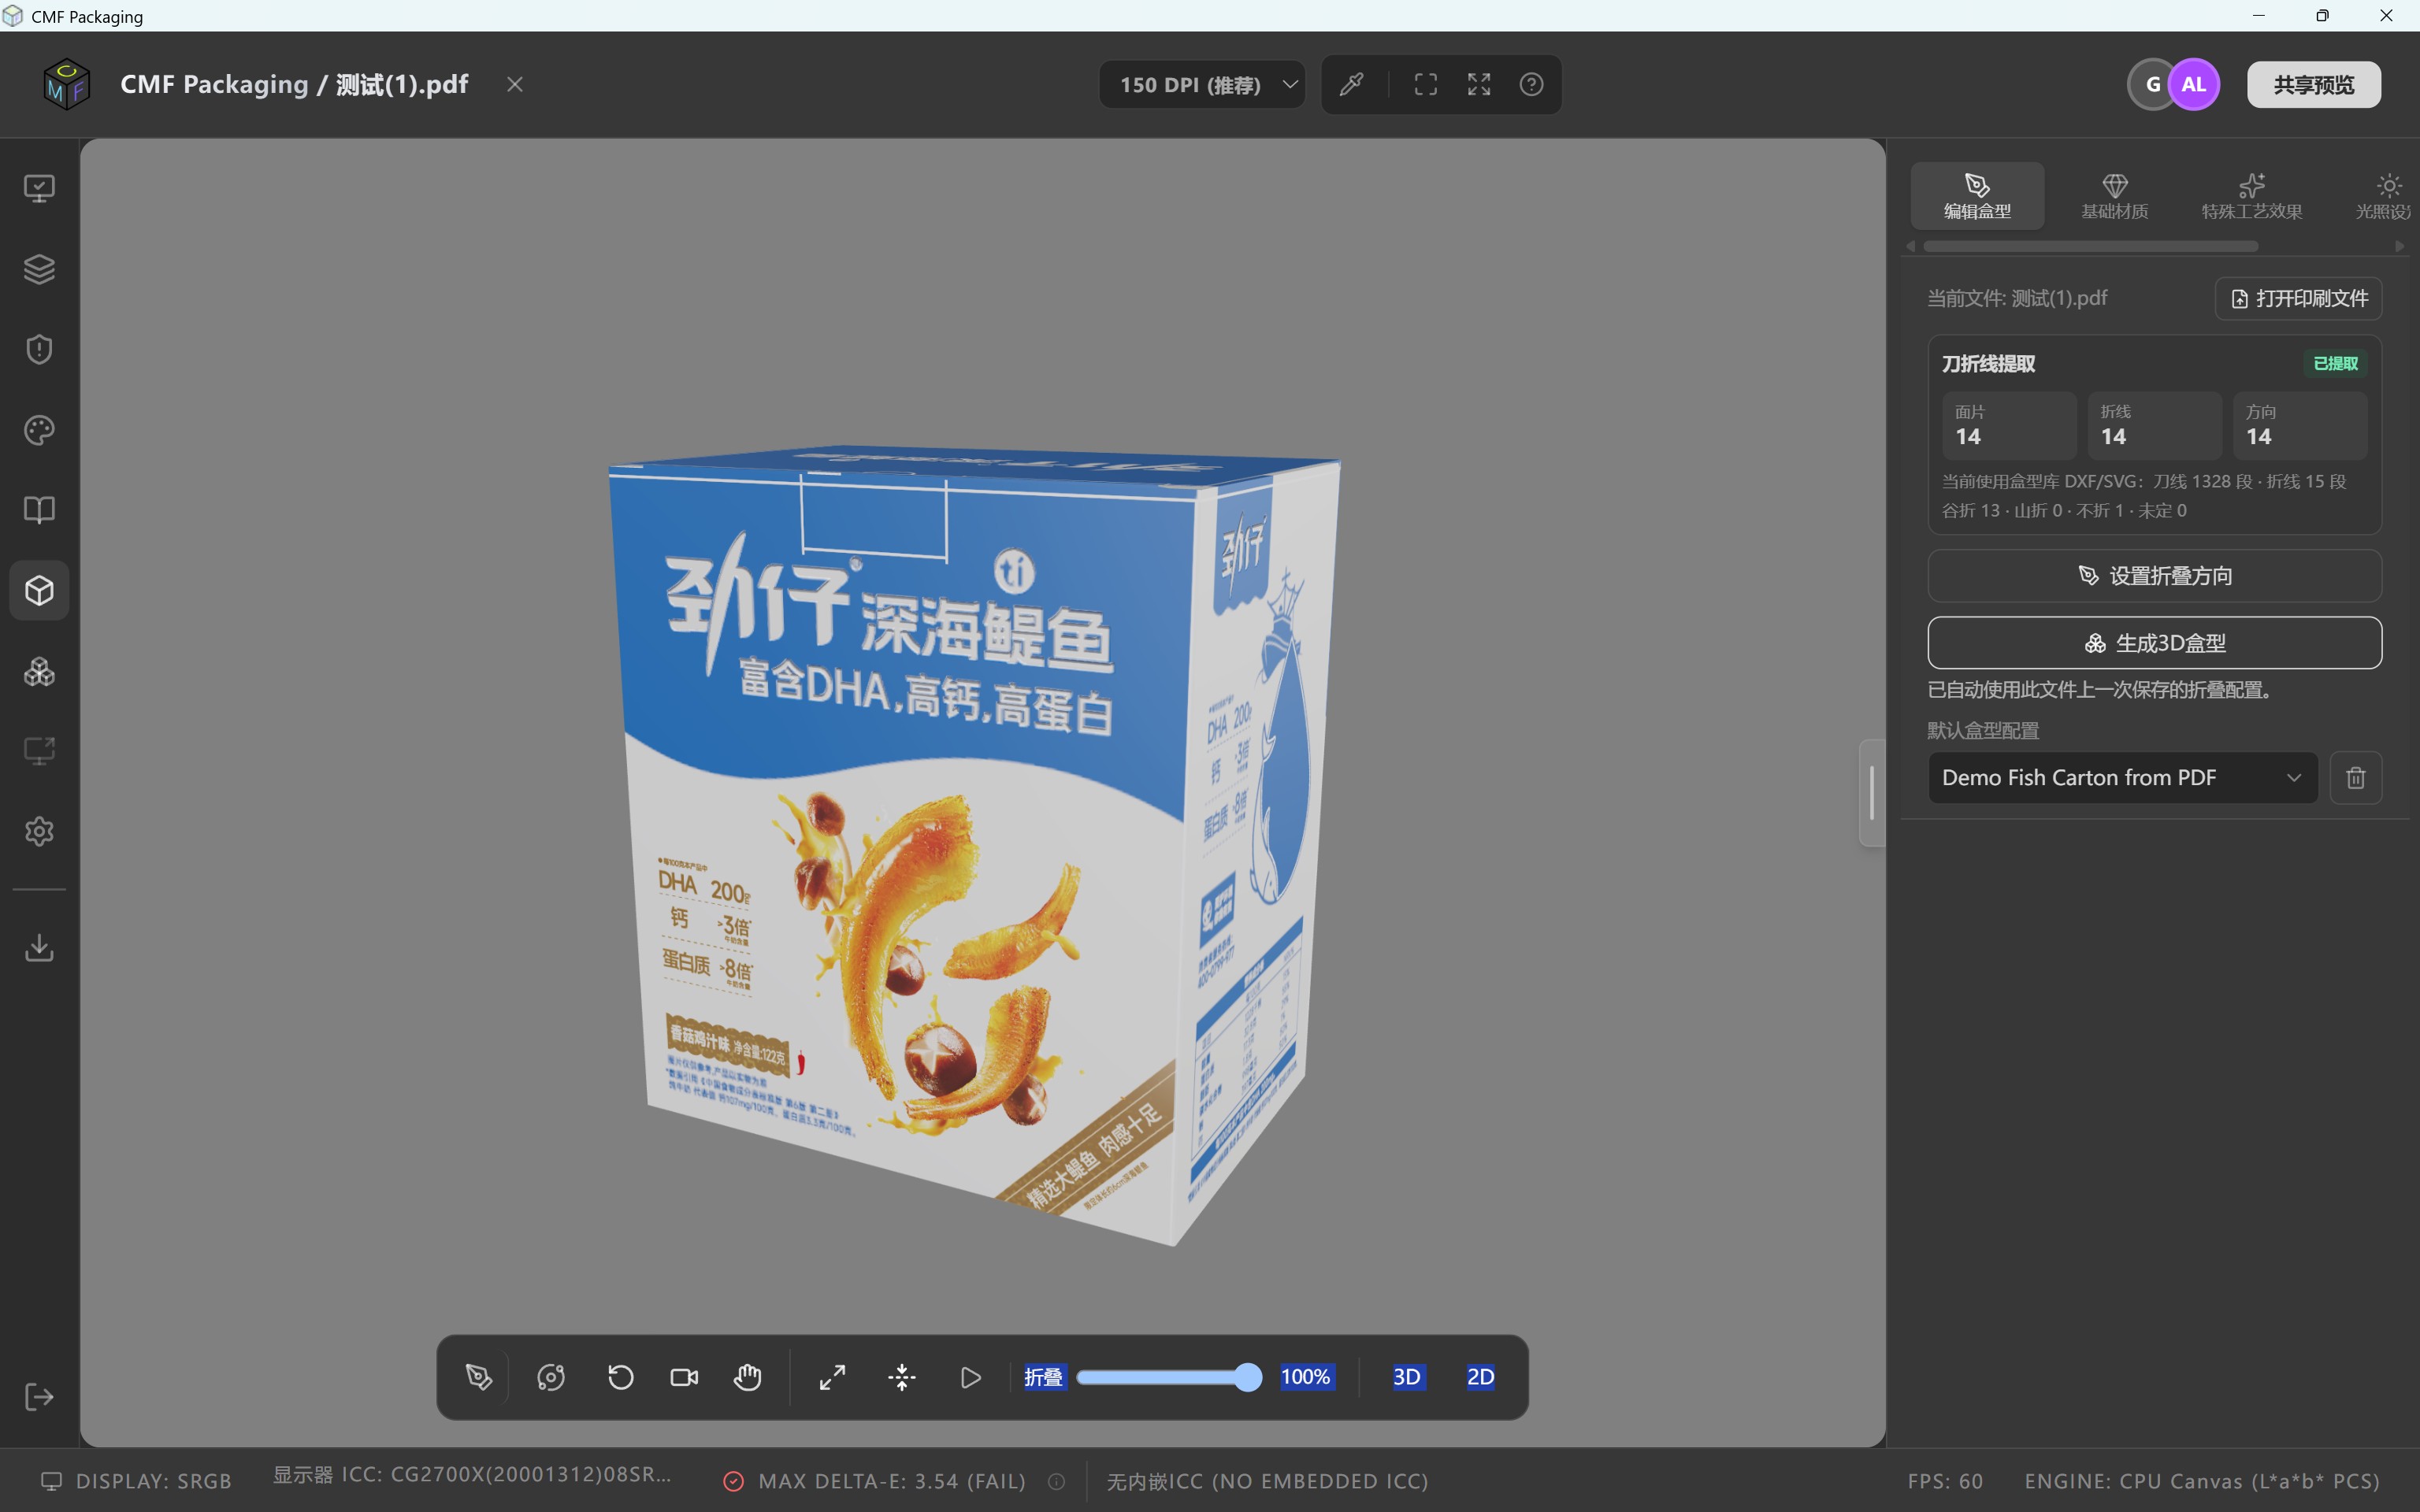Reset view with the undo arrow icon
2420x1512 pixels.
click(620, 1377)
